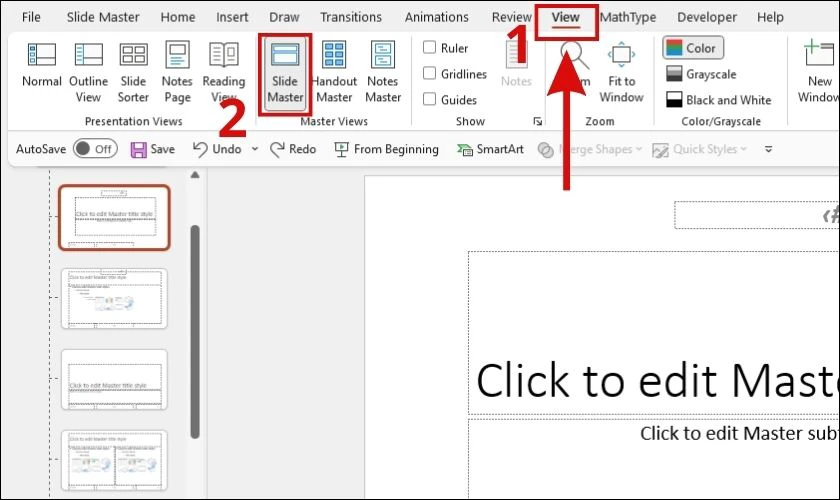
Task: Open the File tab
Action: [31, 17]
